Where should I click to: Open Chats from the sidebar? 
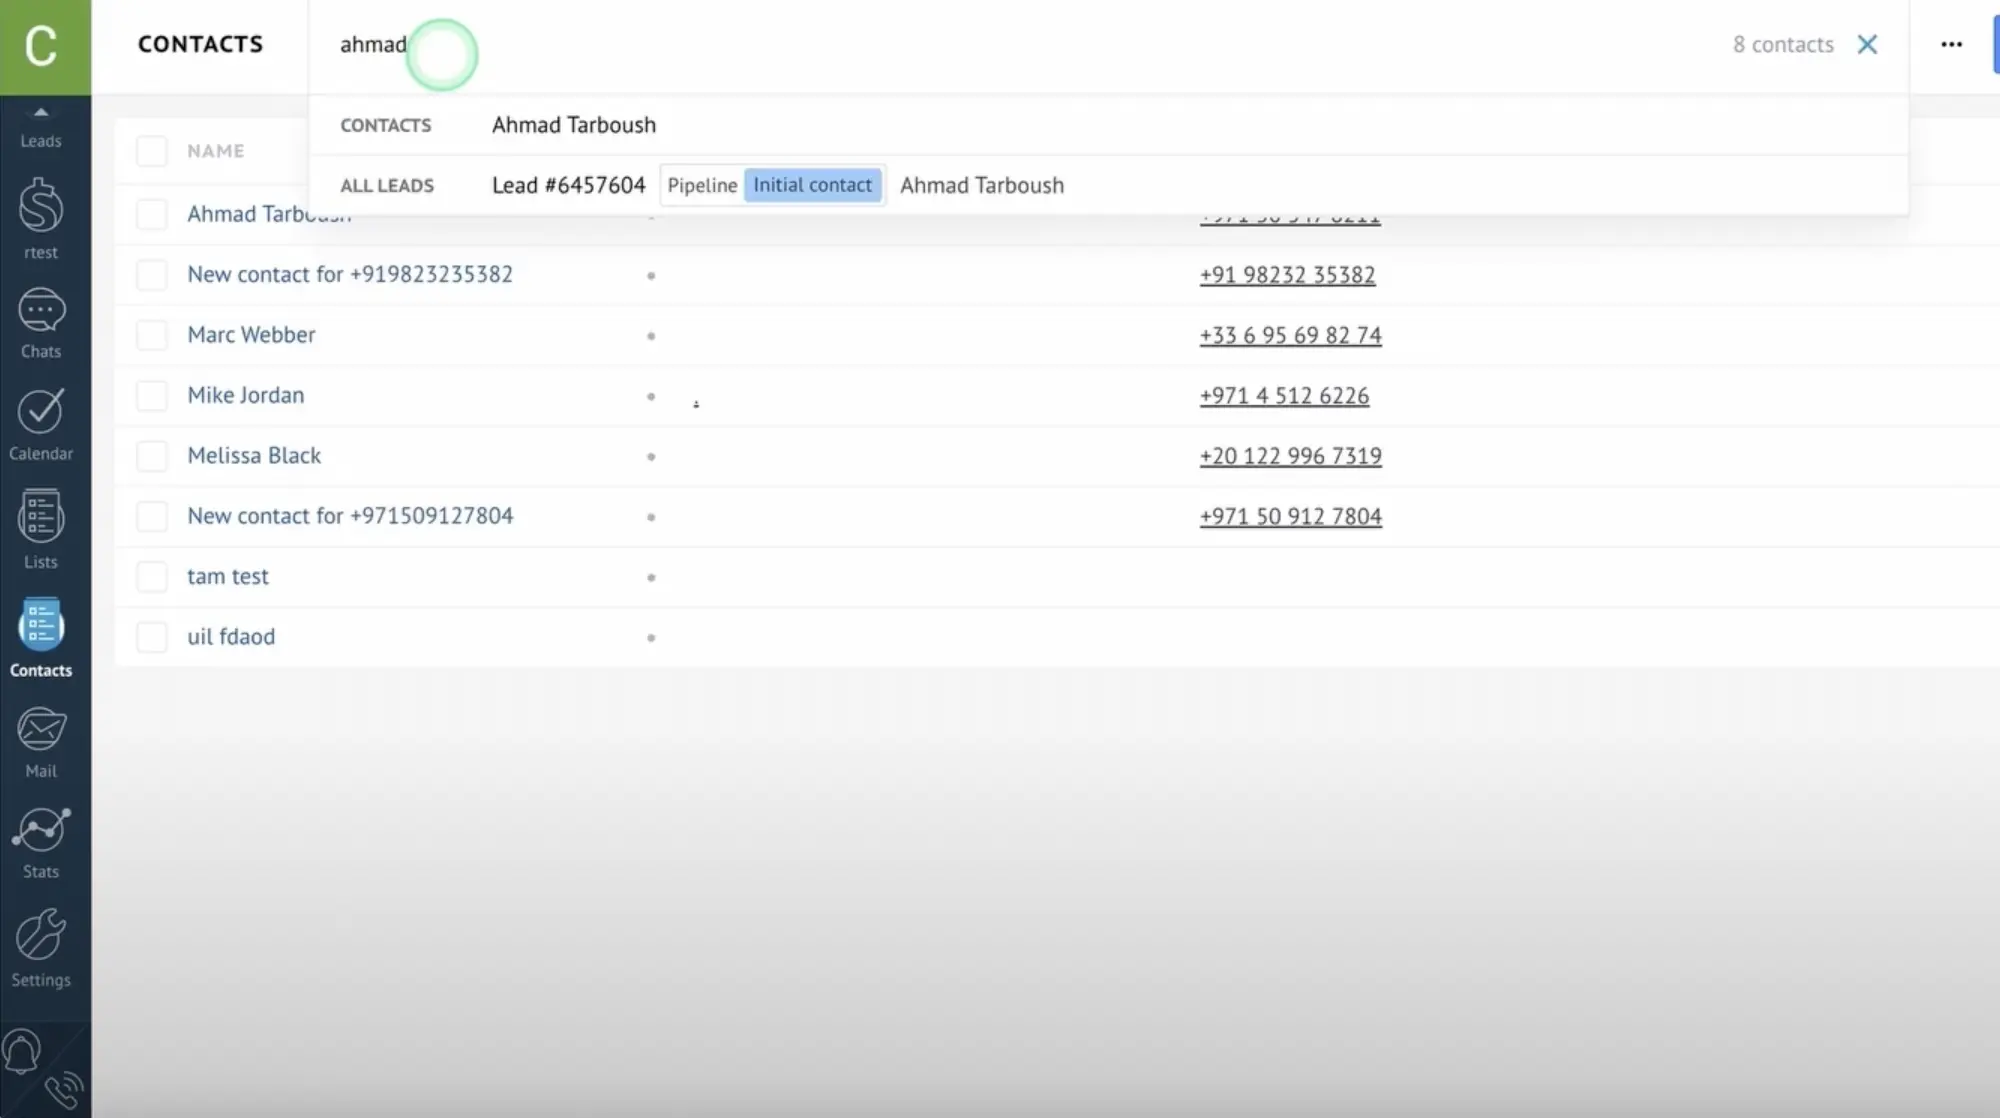(x=41, y=323)
